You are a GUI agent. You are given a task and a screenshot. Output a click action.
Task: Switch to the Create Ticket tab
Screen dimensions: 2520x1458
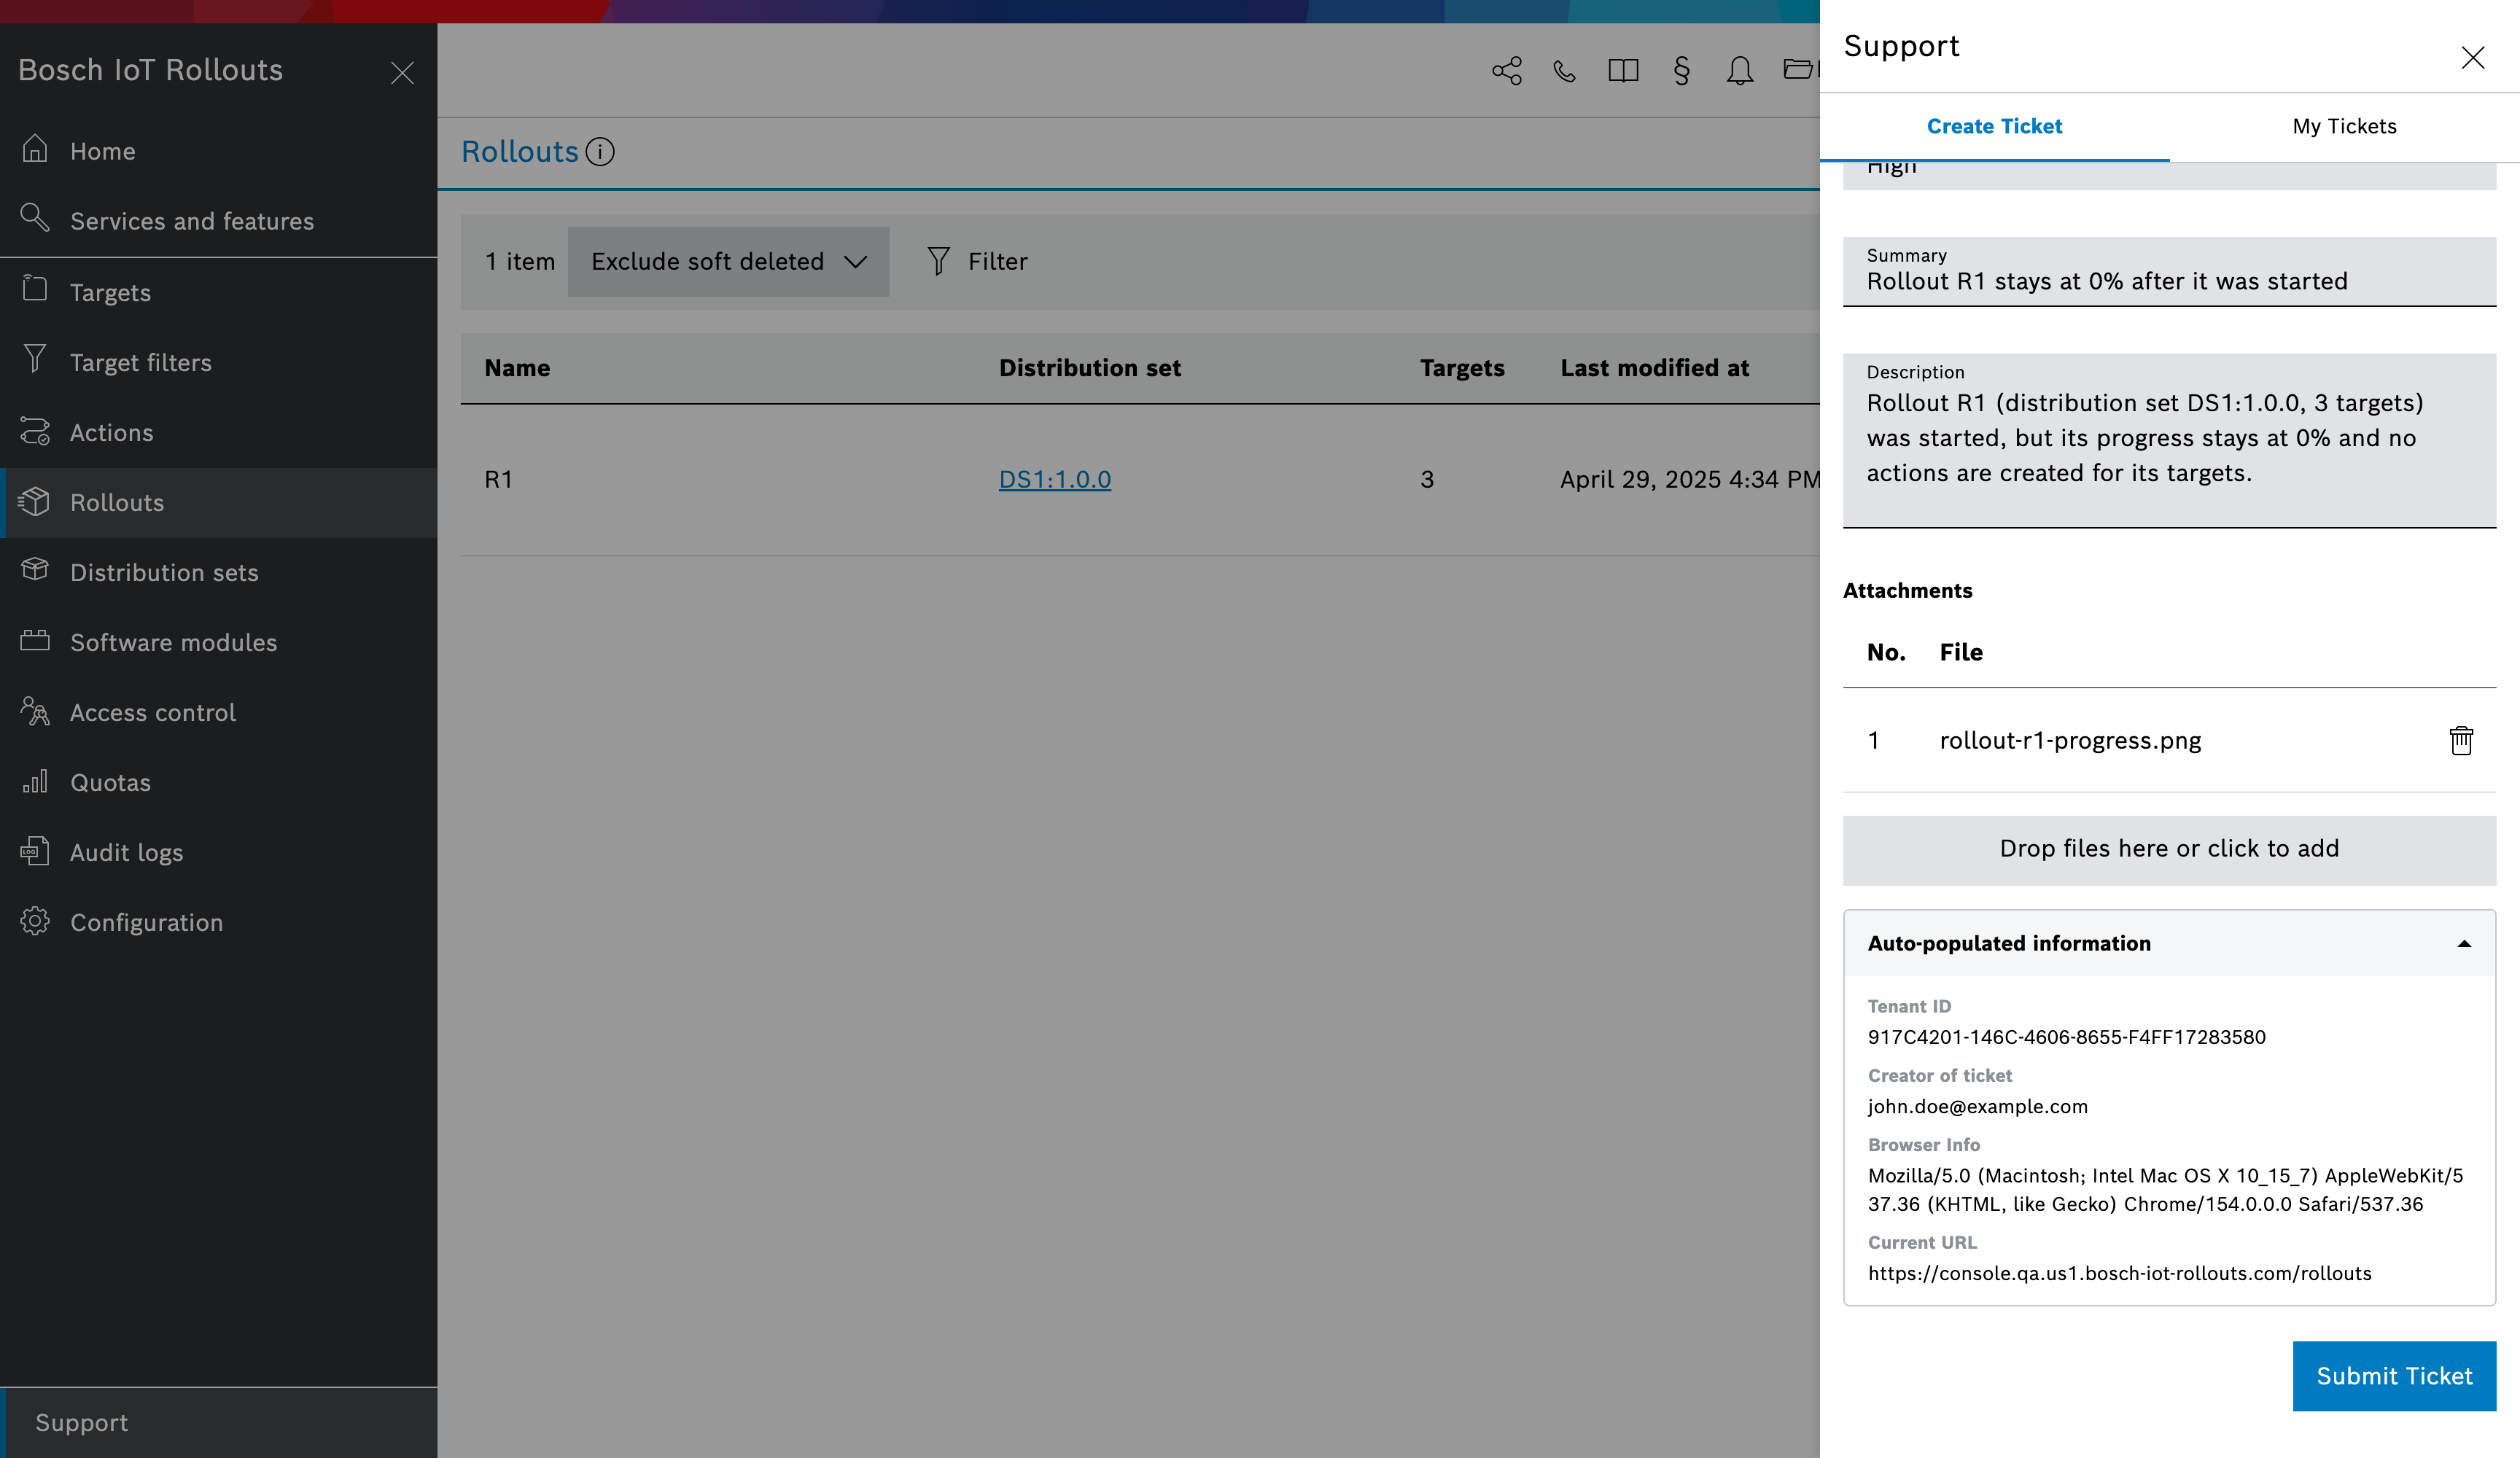(1994, 126)
